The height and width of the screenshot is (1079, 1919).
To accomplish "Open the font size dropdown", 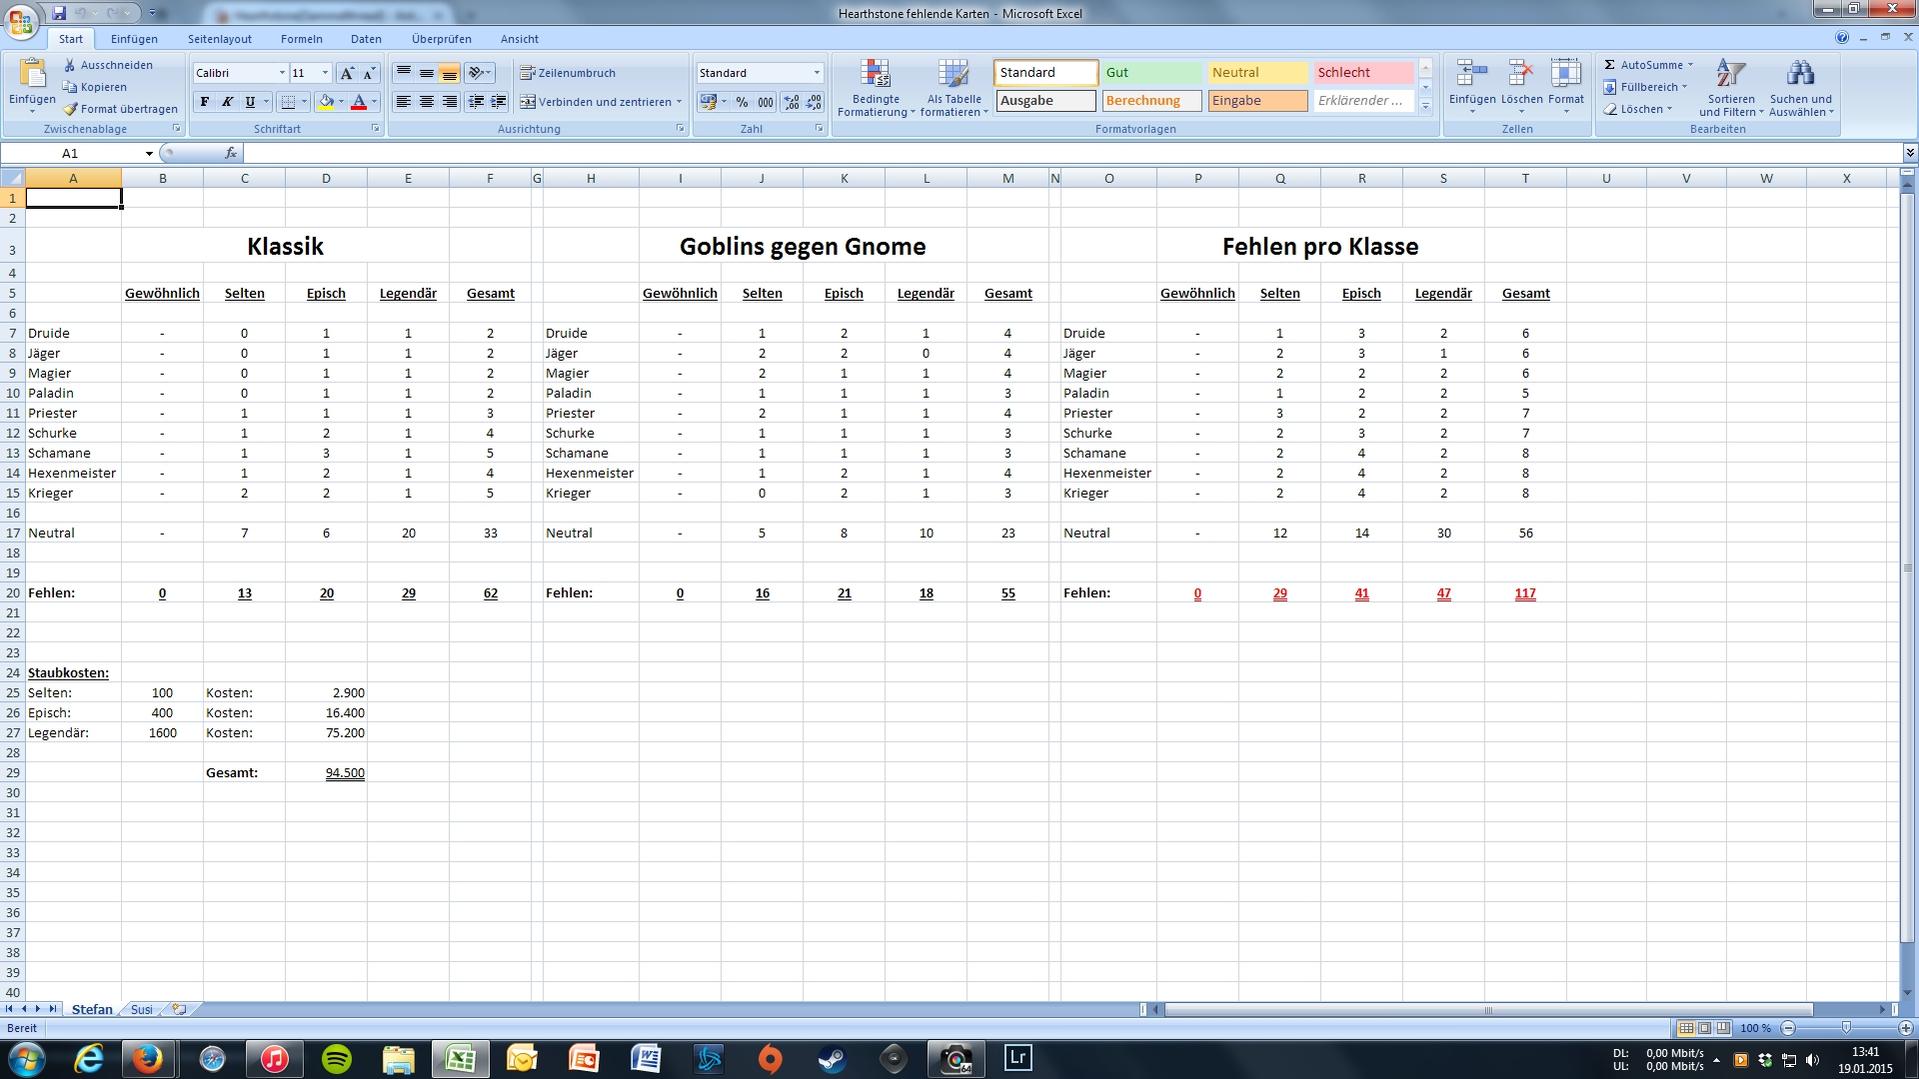I will coord(325,73).
